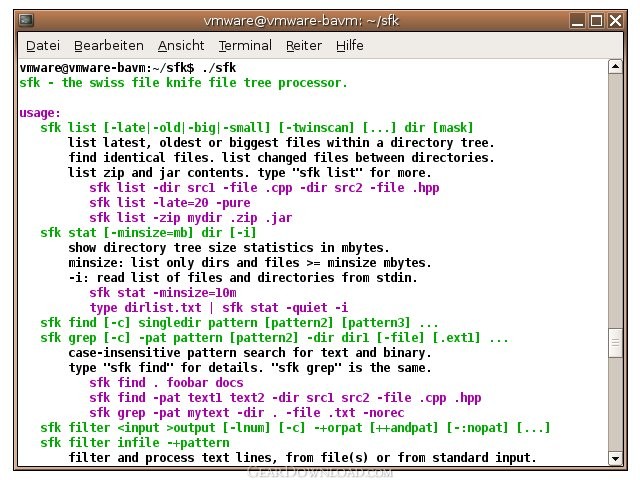Click 'list zip and jar contents.' line

[x=250, y=173]
